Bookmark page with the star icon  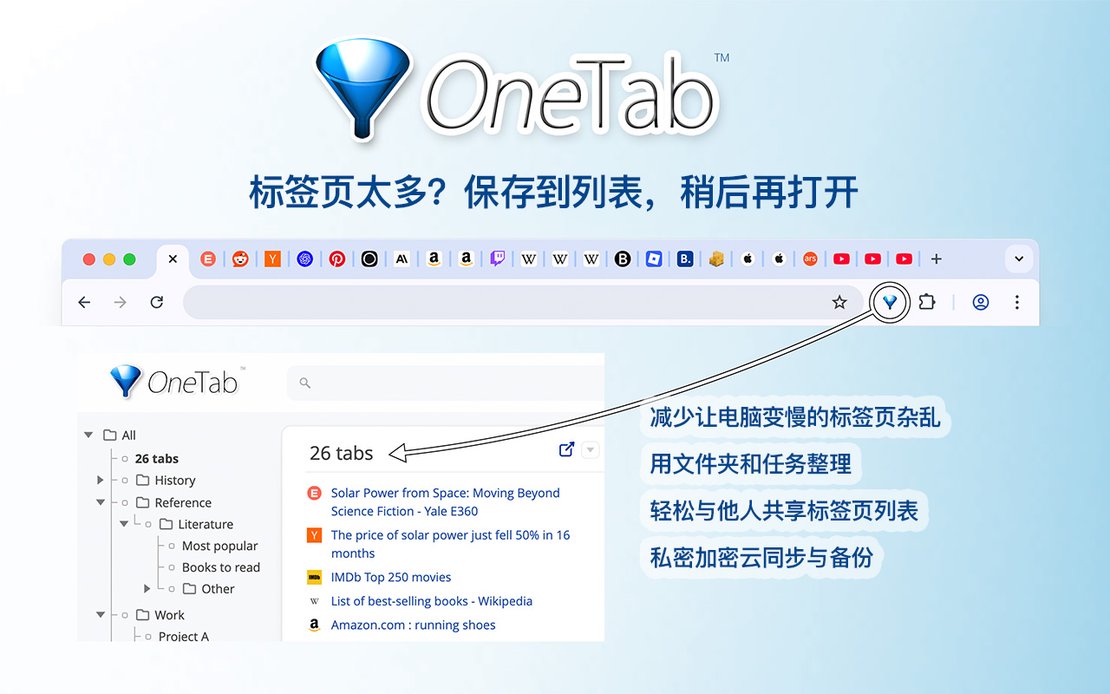tap(840, 302)
